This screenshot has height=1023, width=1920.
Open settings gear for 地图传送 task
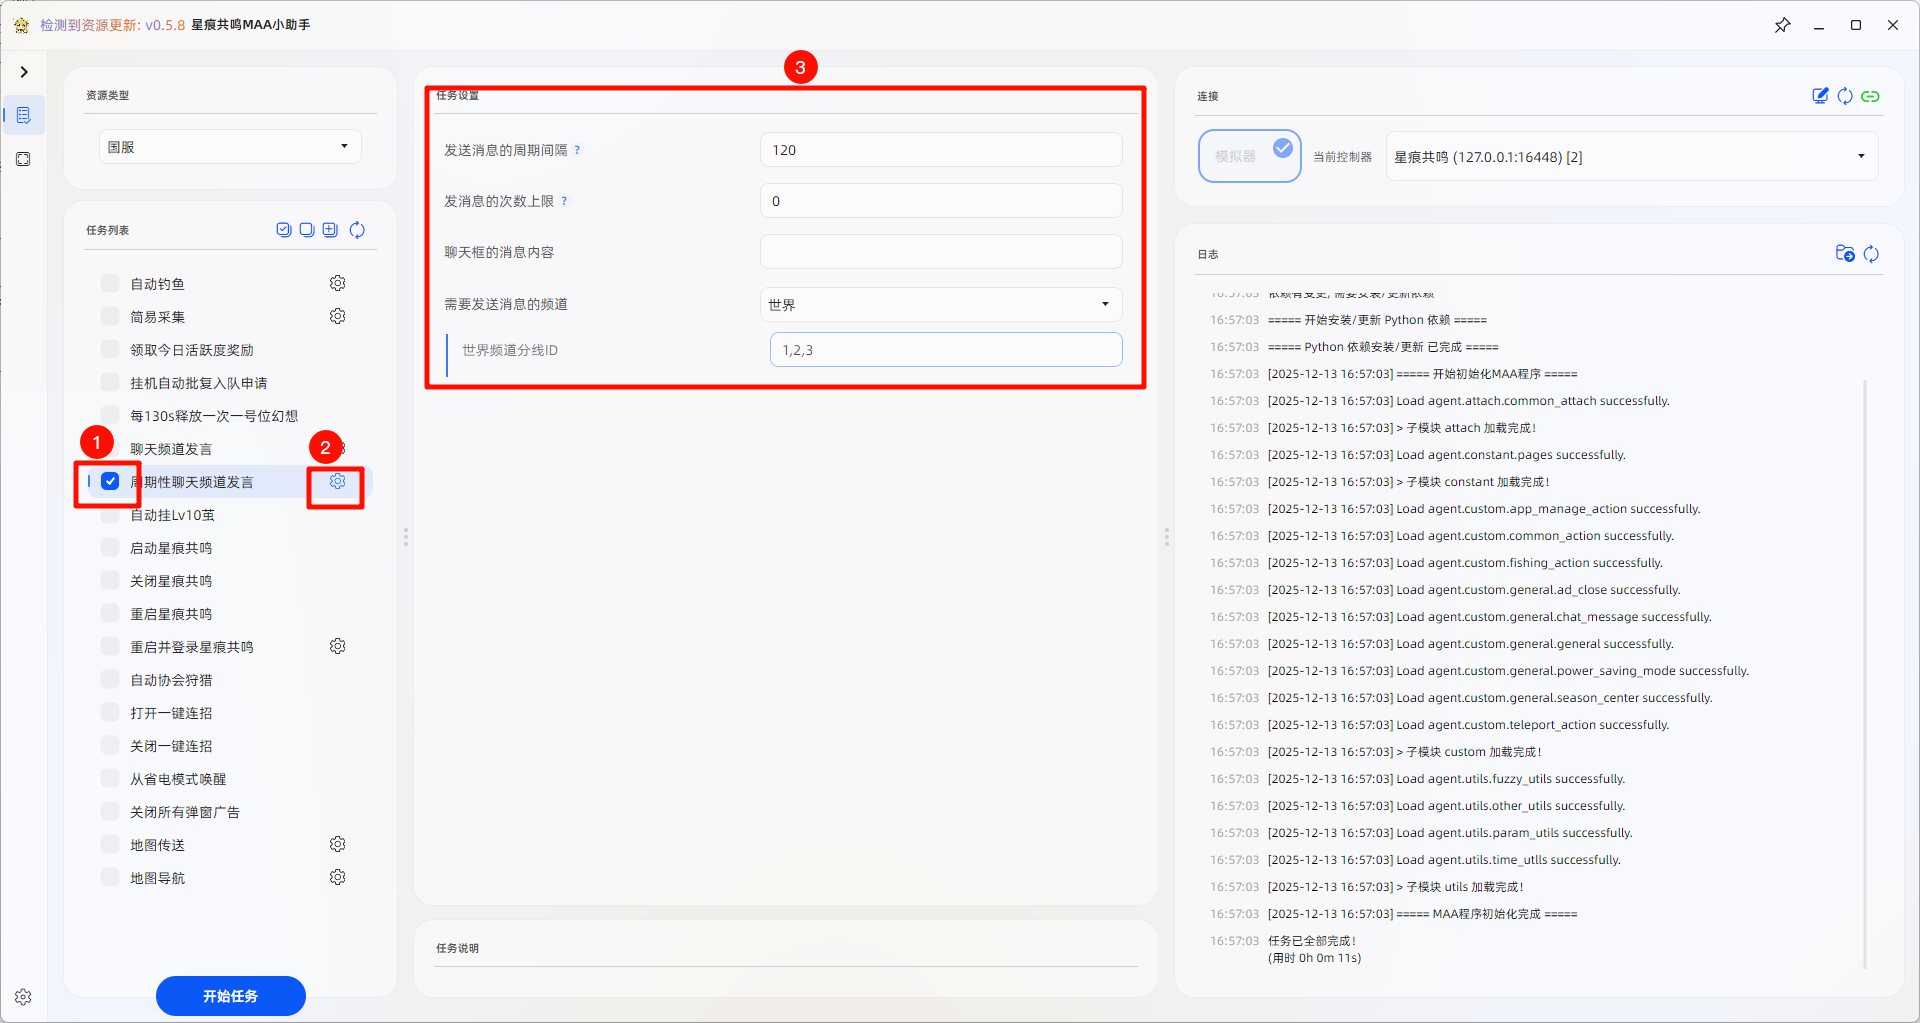point(338,844)
